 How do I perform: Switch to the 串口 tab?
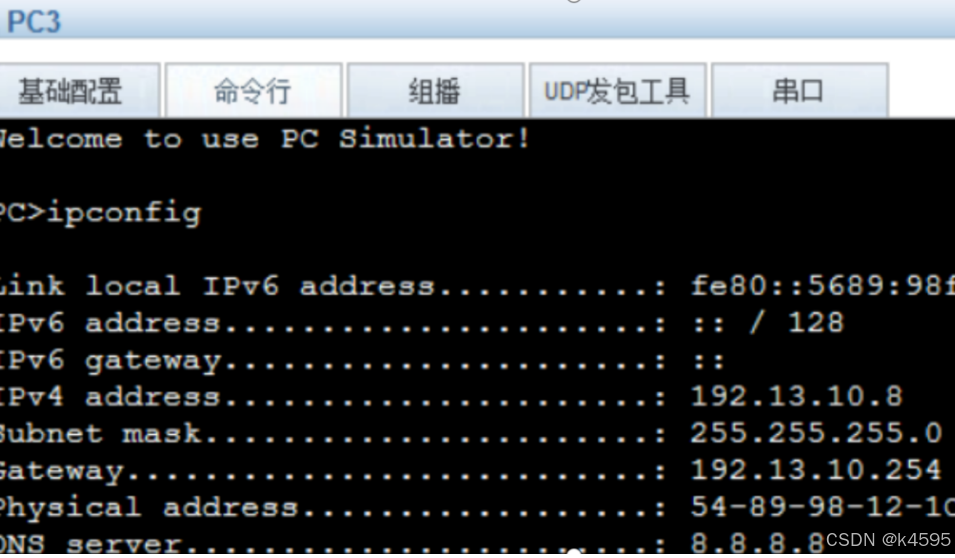[799, 91]
